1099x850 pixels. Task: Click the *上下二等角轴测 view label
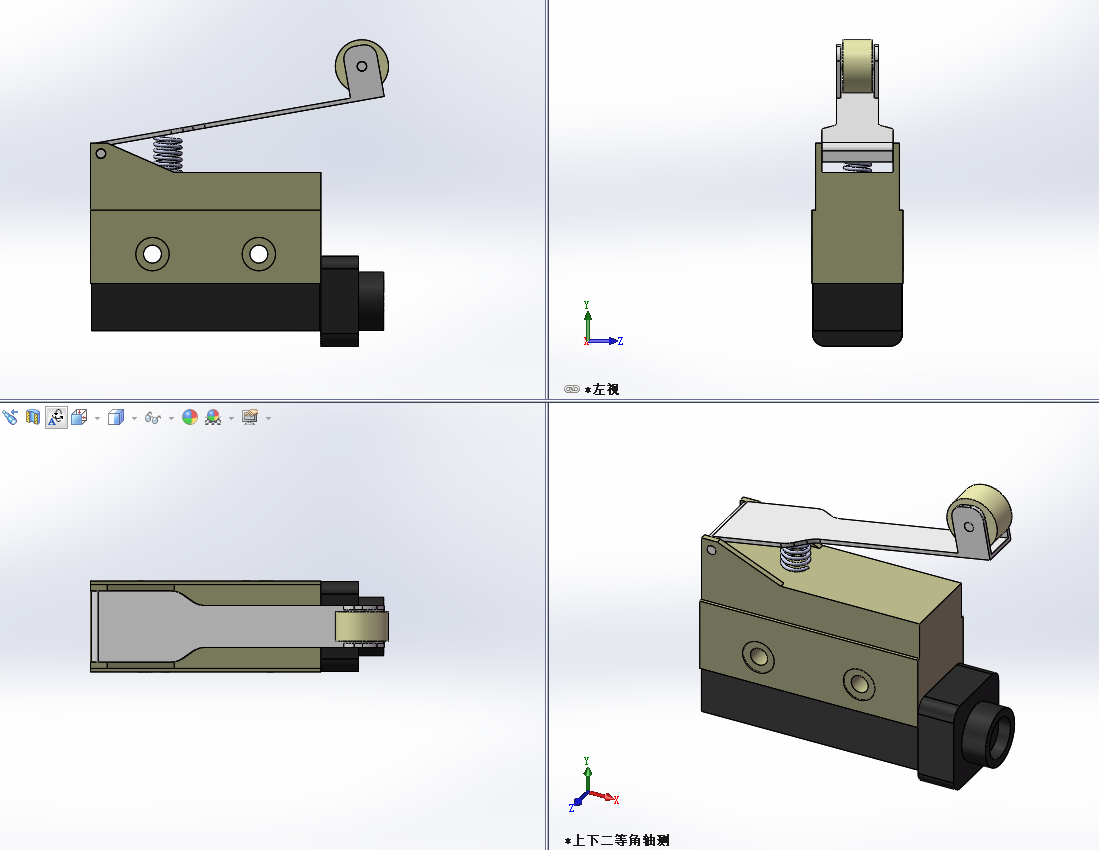[617, 840]
